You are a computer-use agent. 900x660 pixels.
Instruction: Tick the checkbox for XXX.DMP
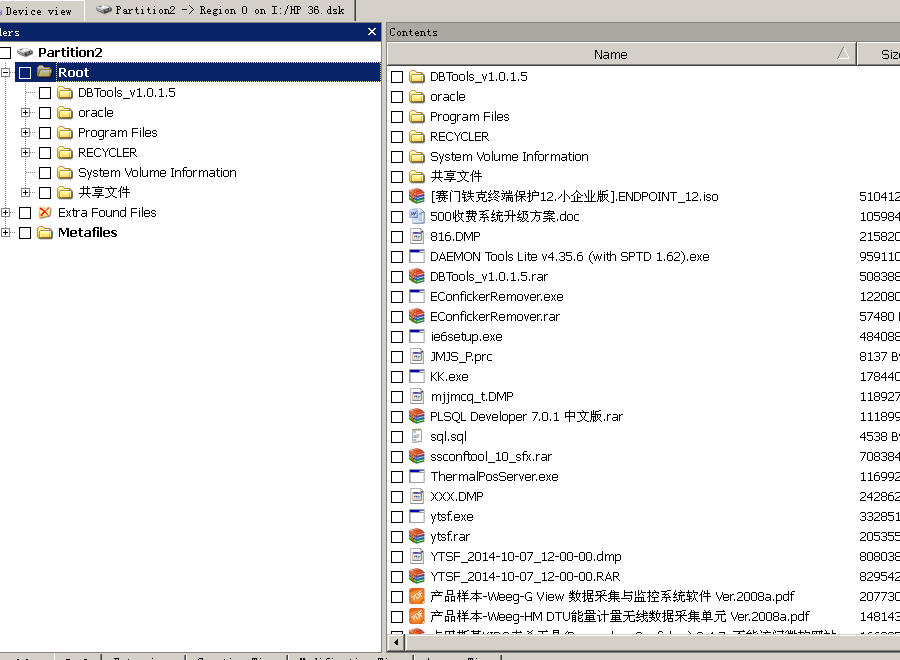[397, 497]
